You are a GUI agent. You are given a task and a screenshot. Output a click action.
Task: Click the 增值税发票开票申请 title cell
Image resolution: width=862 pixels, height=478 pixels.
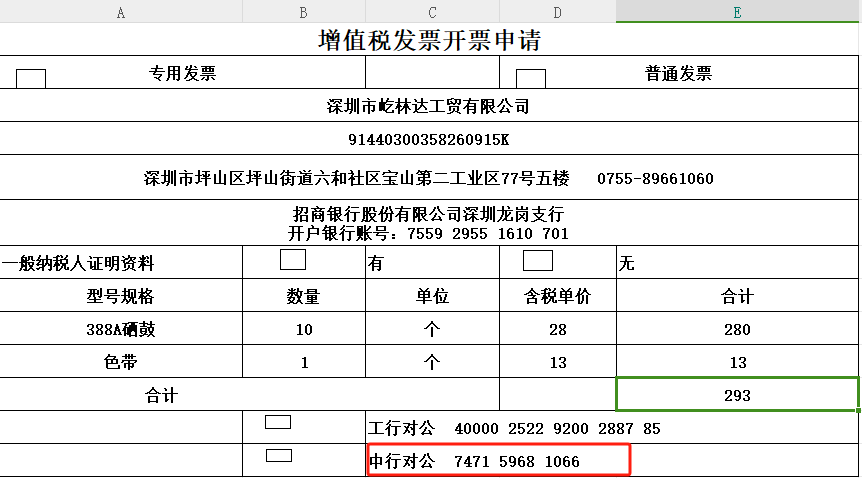pos(430,41)
